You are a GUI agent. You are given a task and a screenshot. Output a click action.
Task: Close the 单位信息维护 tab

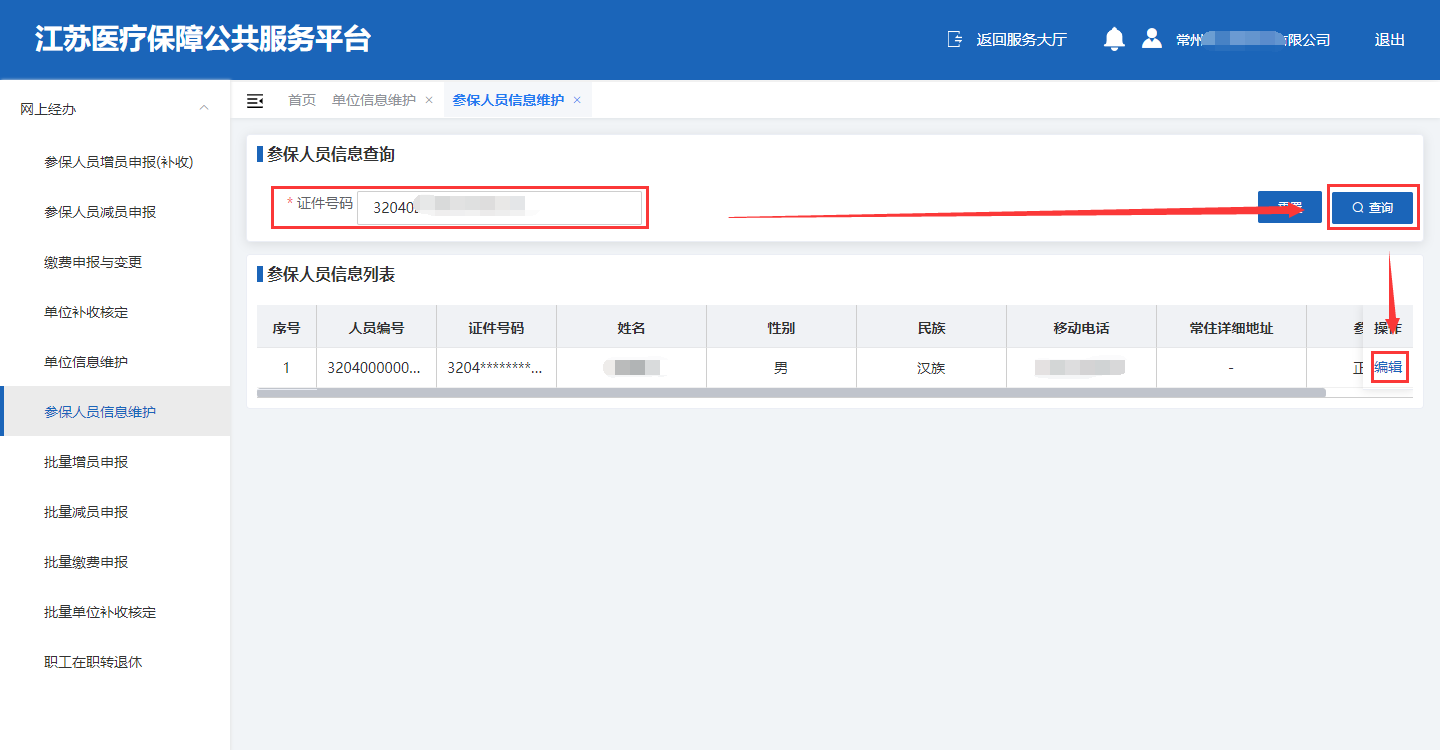(429, 100)
